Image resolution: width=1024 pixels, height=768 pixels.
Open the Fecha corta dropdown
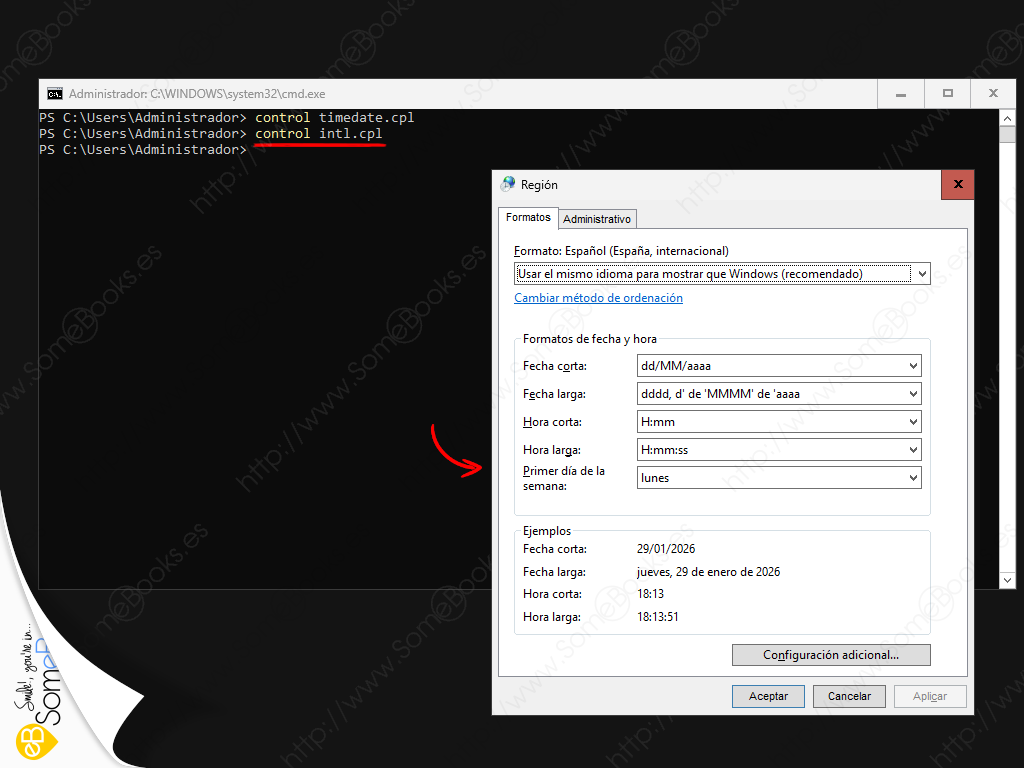pyautogui.click(x=778, y=366)
